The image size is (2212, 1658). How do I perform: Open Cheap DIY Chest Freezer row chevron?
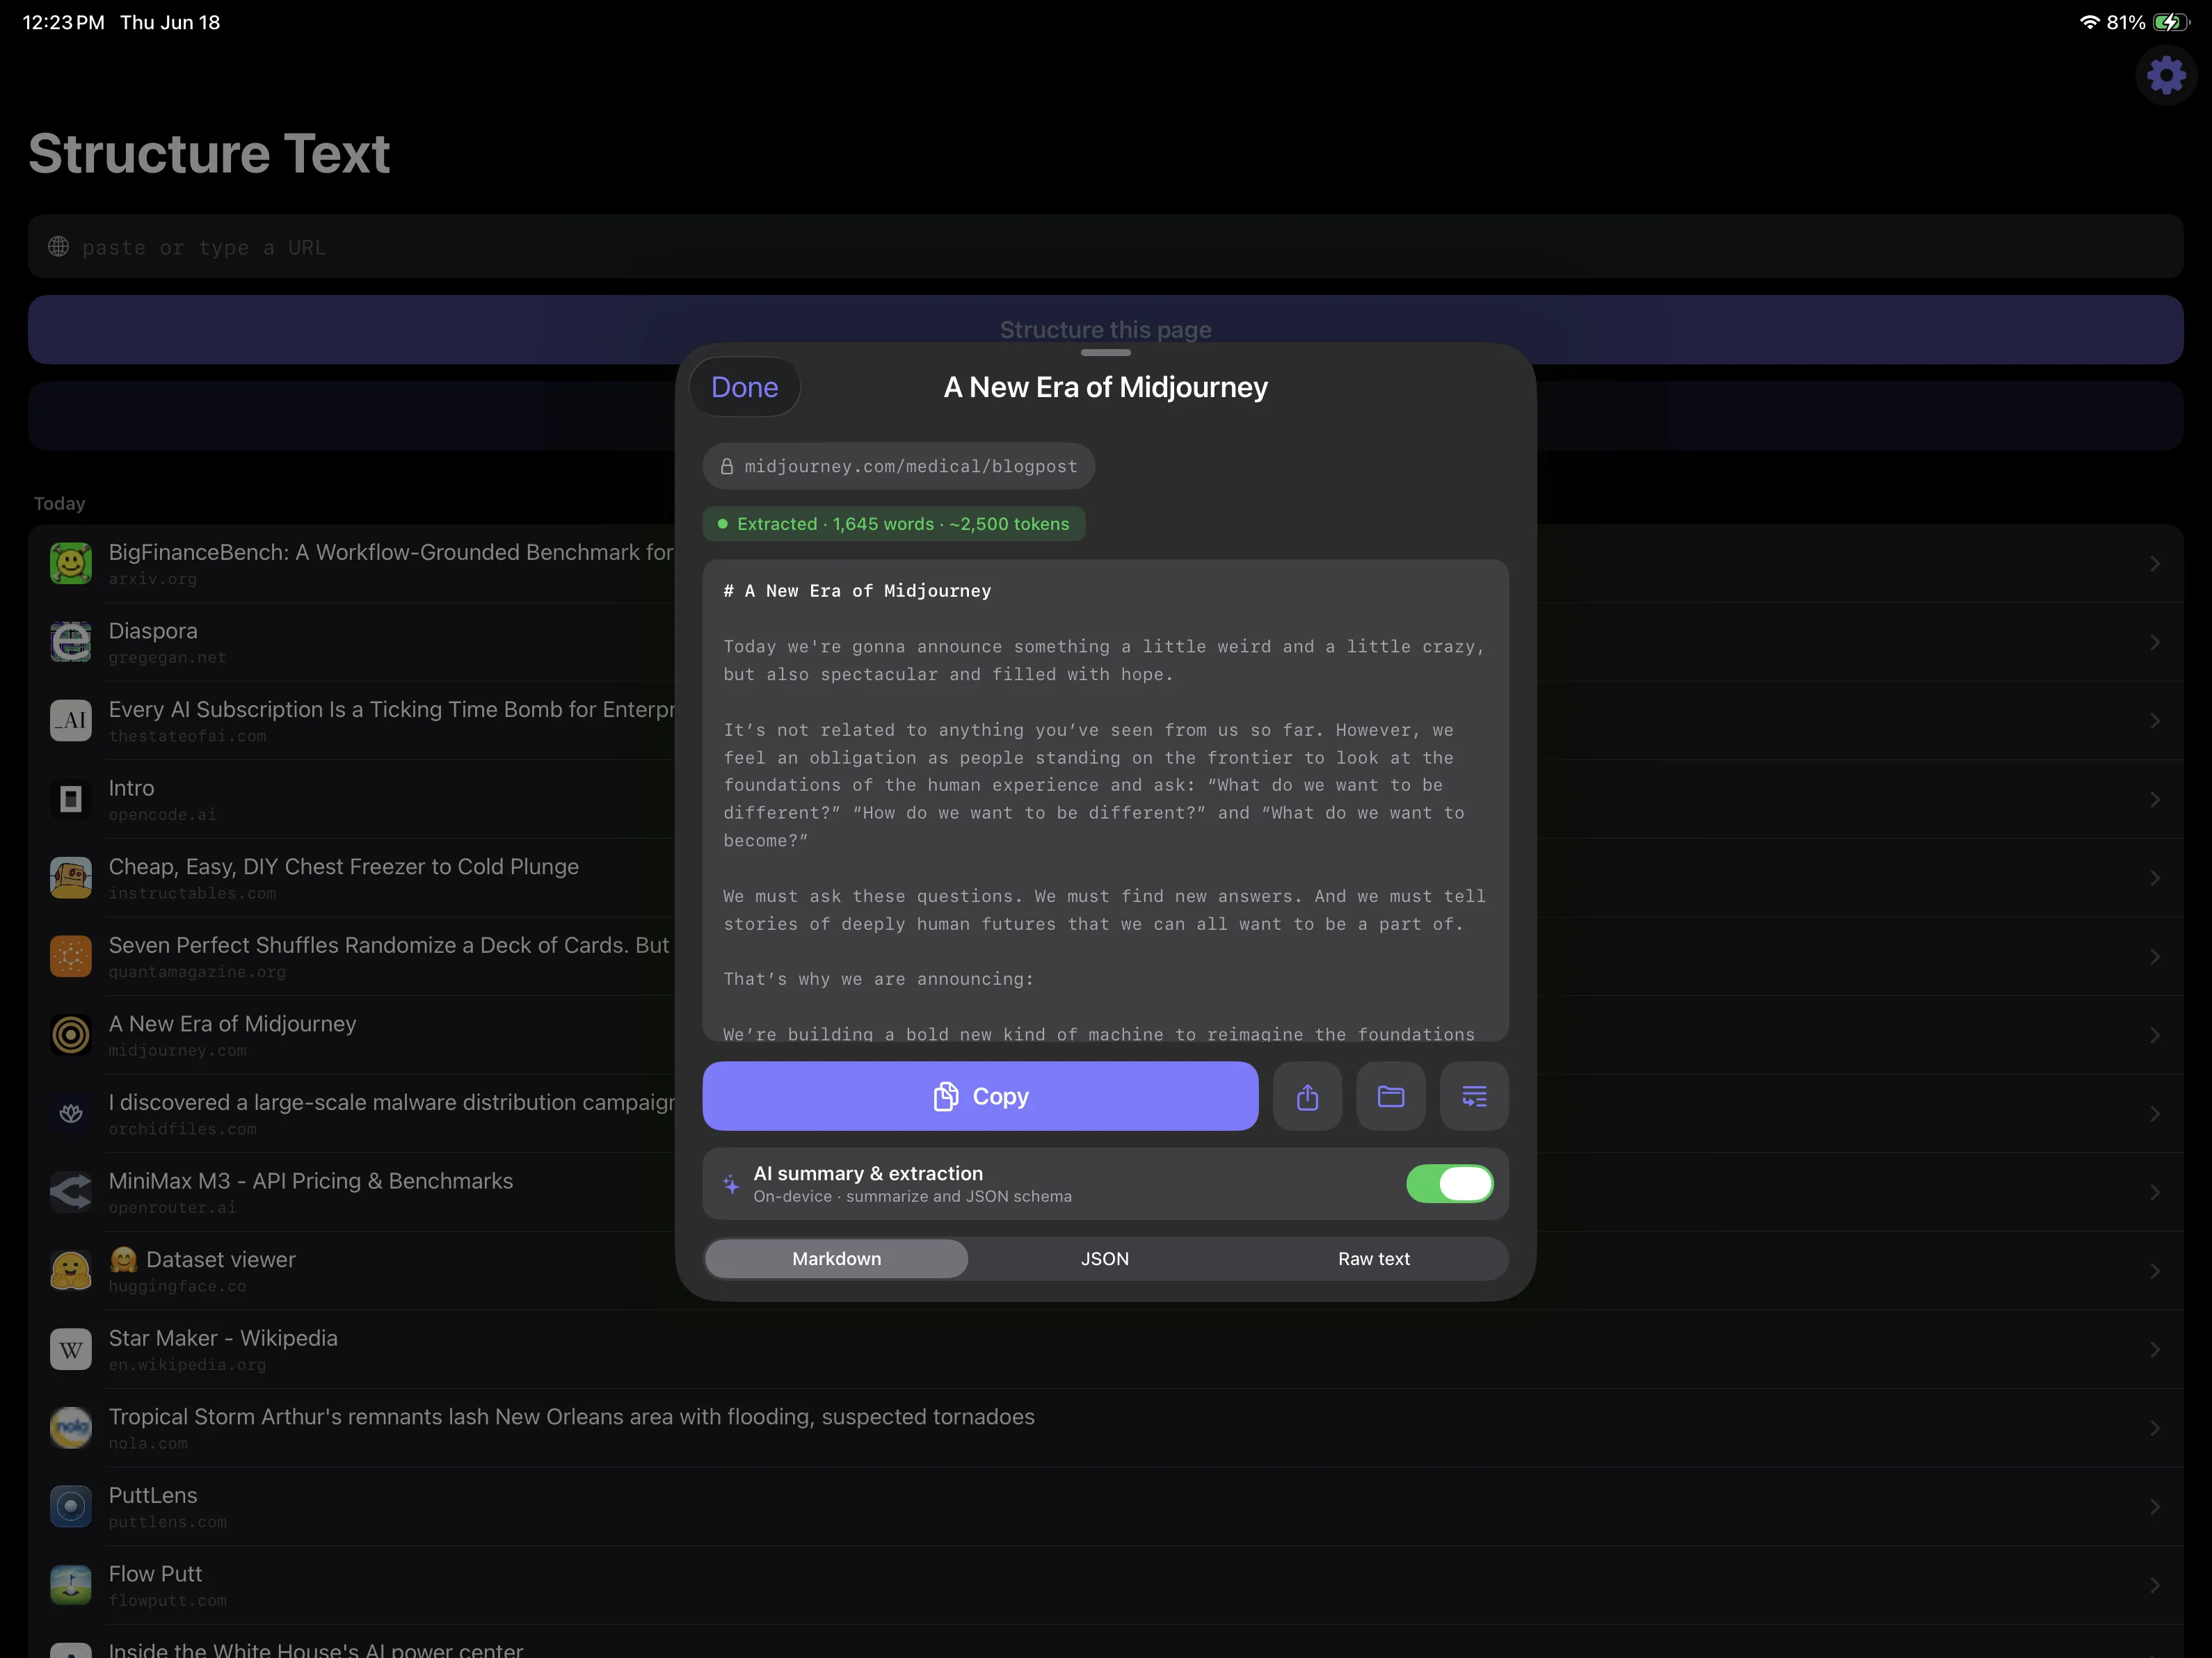[2155, 878]
